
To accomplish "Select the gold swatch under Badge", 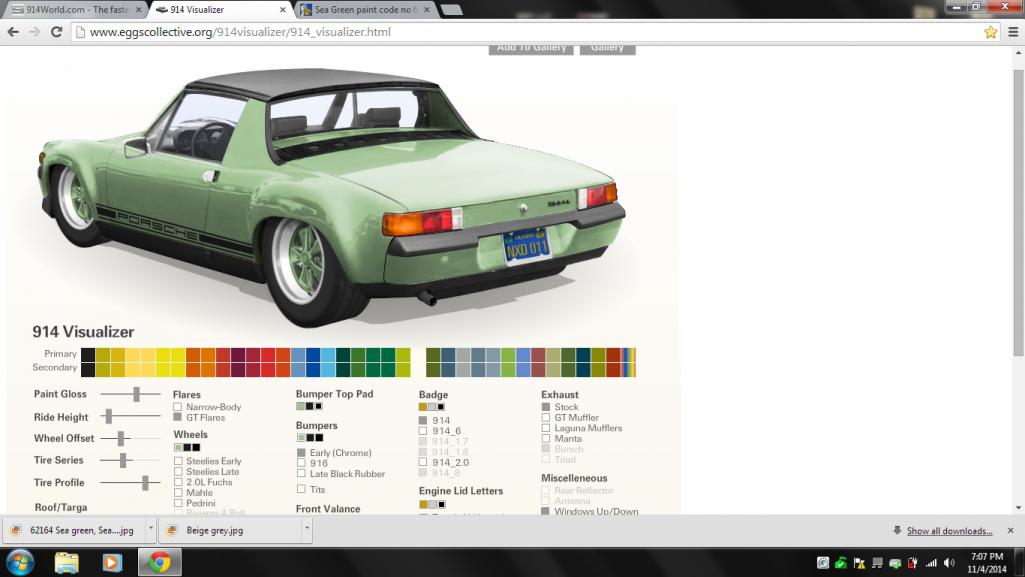I will [x=423, y=407].
